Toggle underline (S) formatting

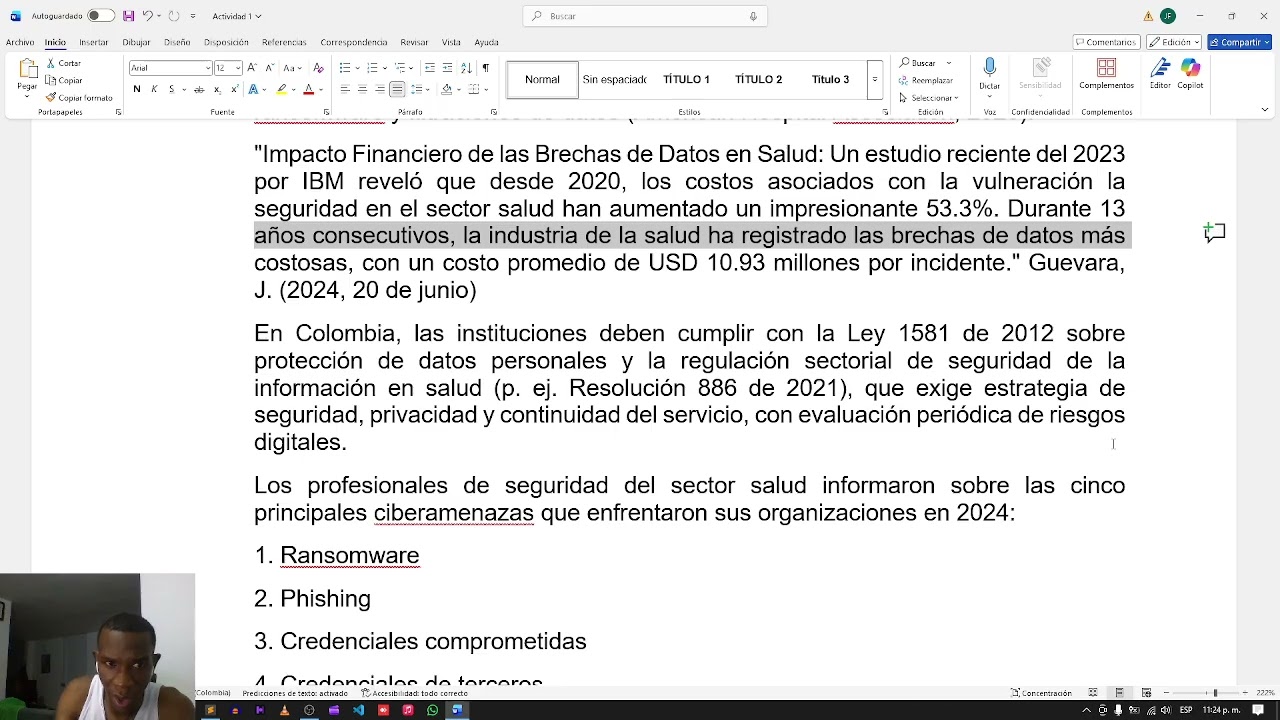[171, 89]
